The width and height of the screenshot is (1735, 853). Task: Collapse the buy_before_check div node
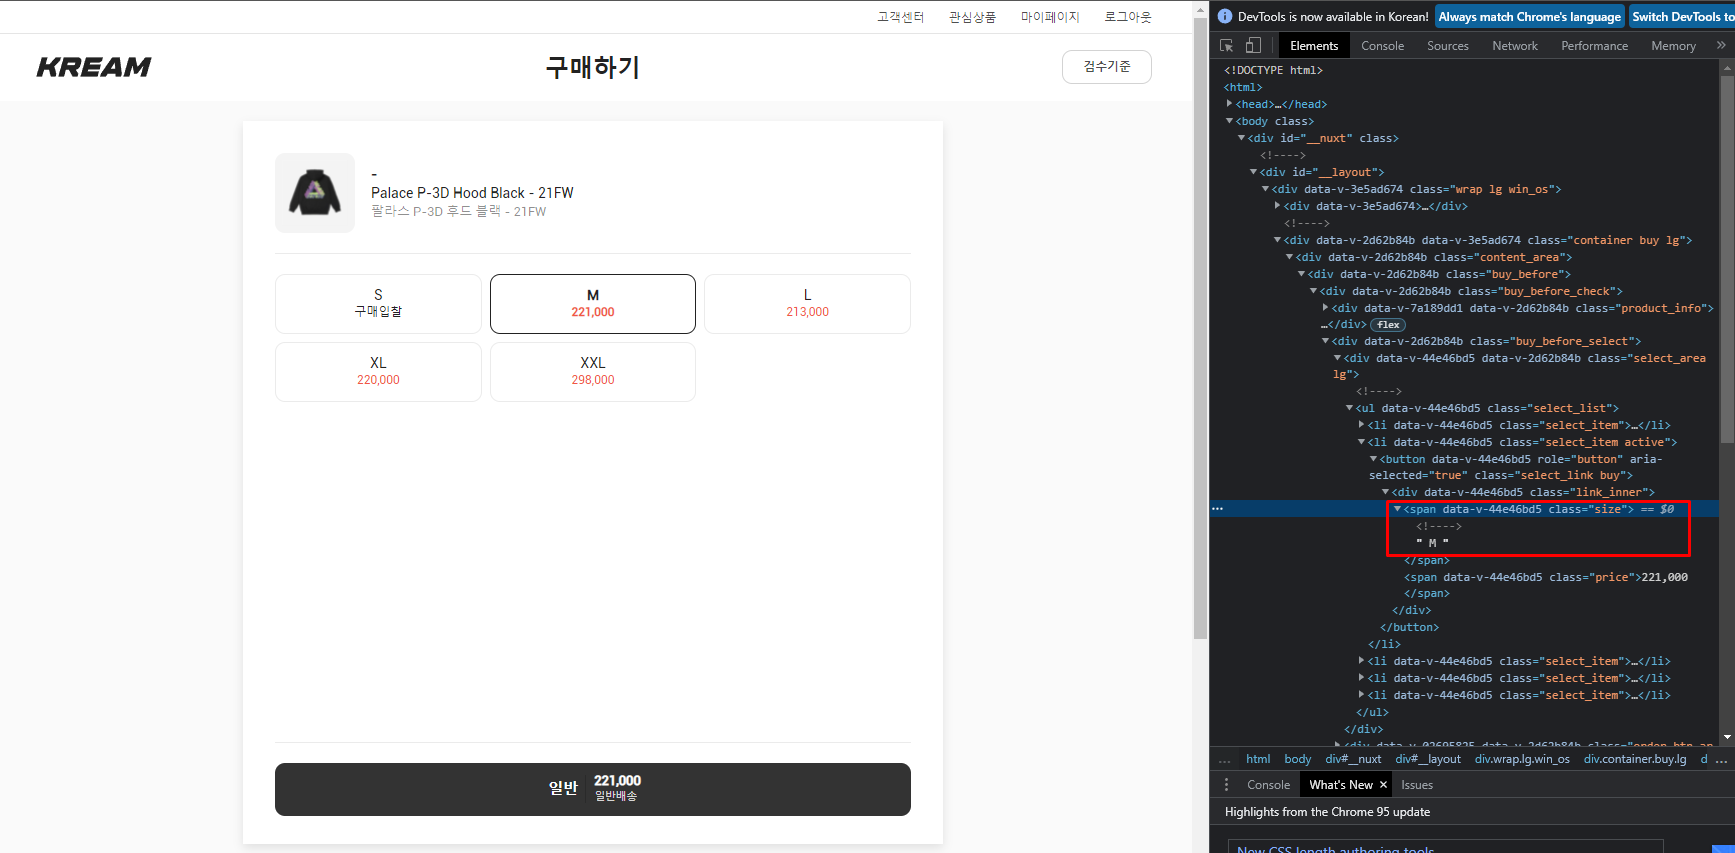pos(1314,291)
